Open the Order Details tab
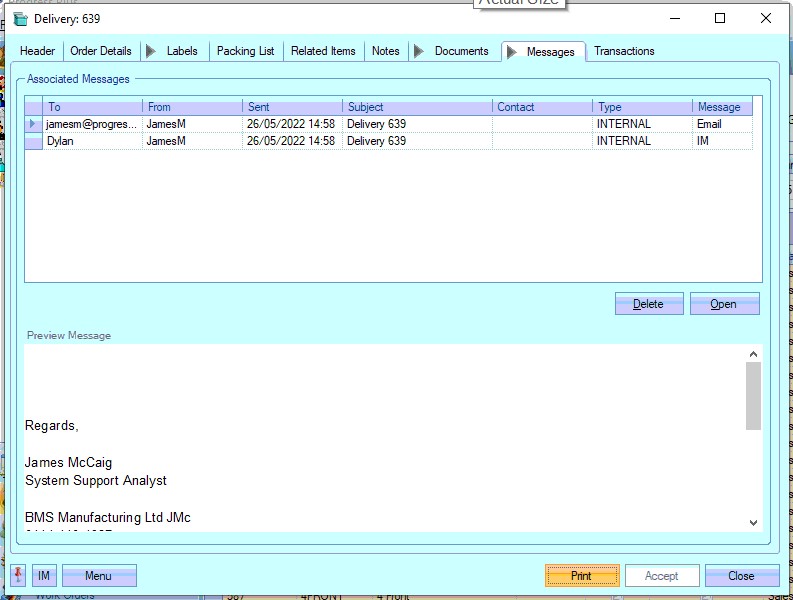793x600 pixels. pyautogui.click(x=101, y=51)
